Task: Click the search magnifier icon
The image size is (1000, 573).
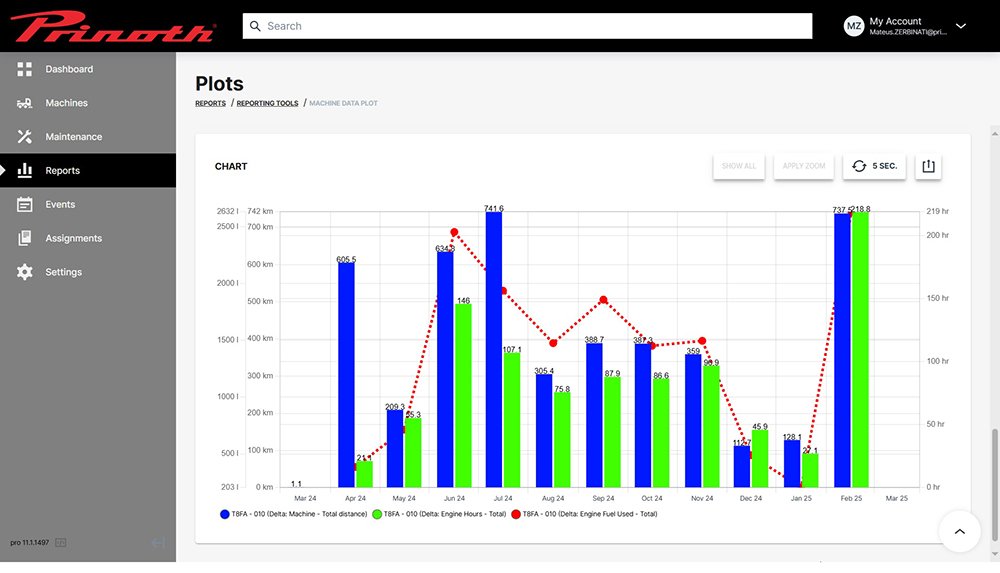Action: click(256, 26)
